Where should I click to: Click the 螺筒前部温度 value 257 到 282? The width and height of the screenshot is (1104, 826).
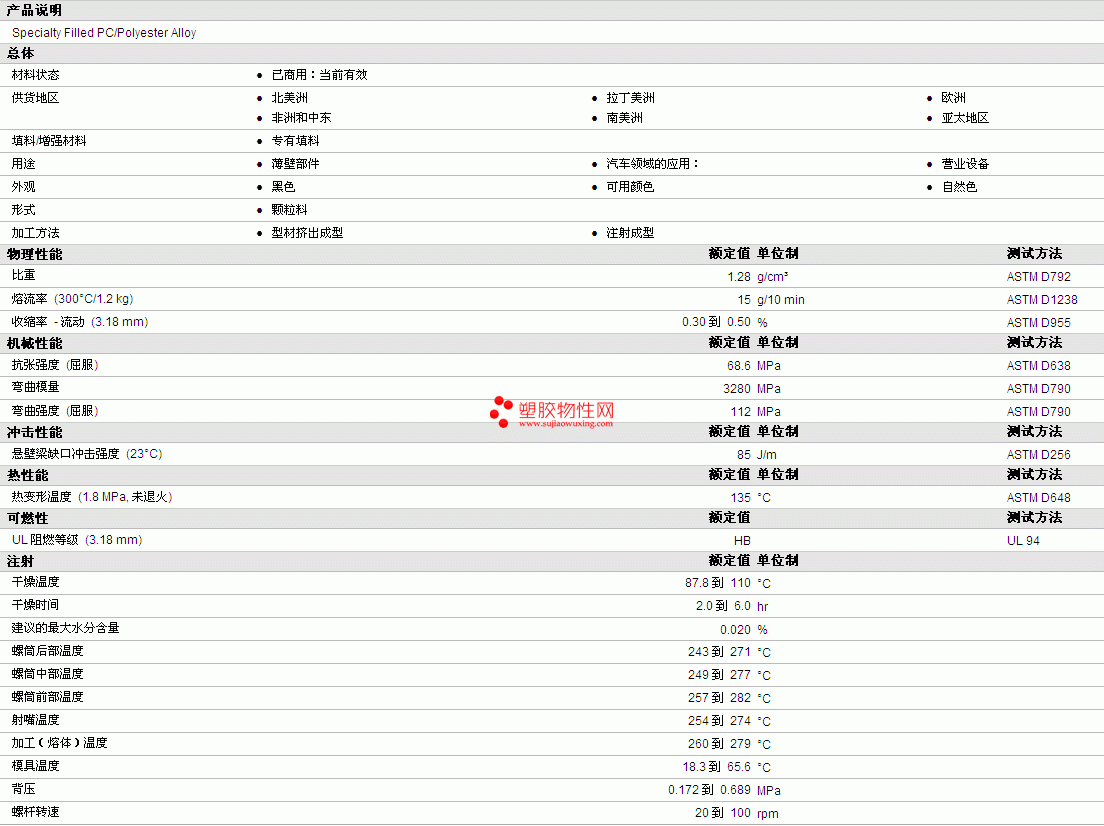(x=720, y=697)
